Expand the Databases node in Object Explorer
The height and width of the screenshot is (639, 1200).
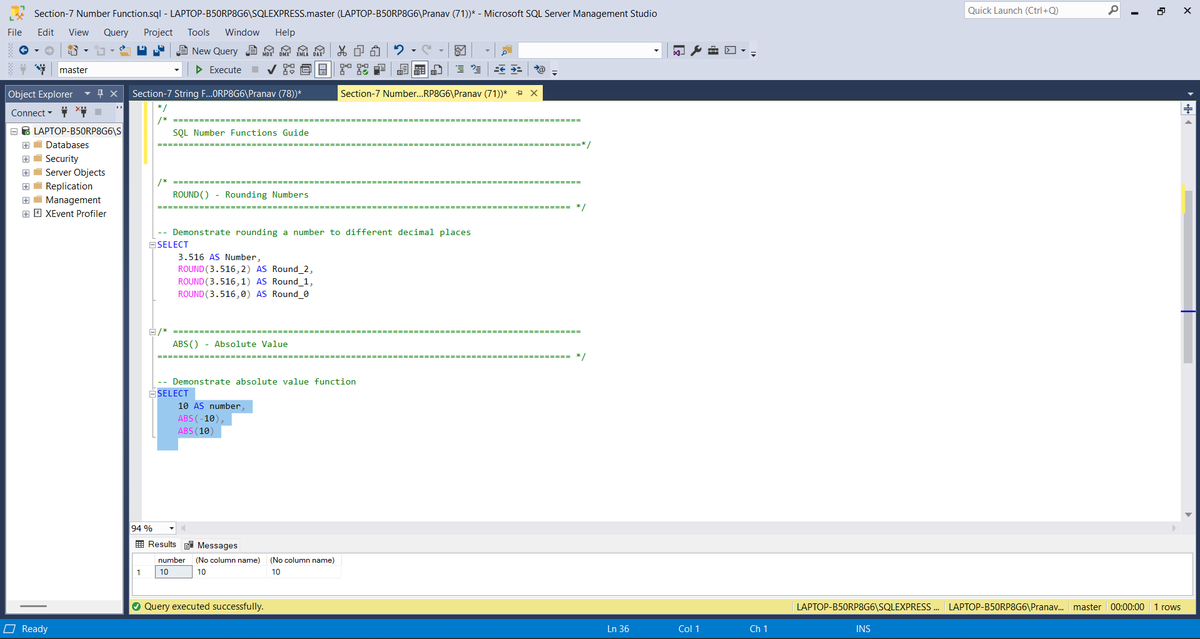(23, 144)
